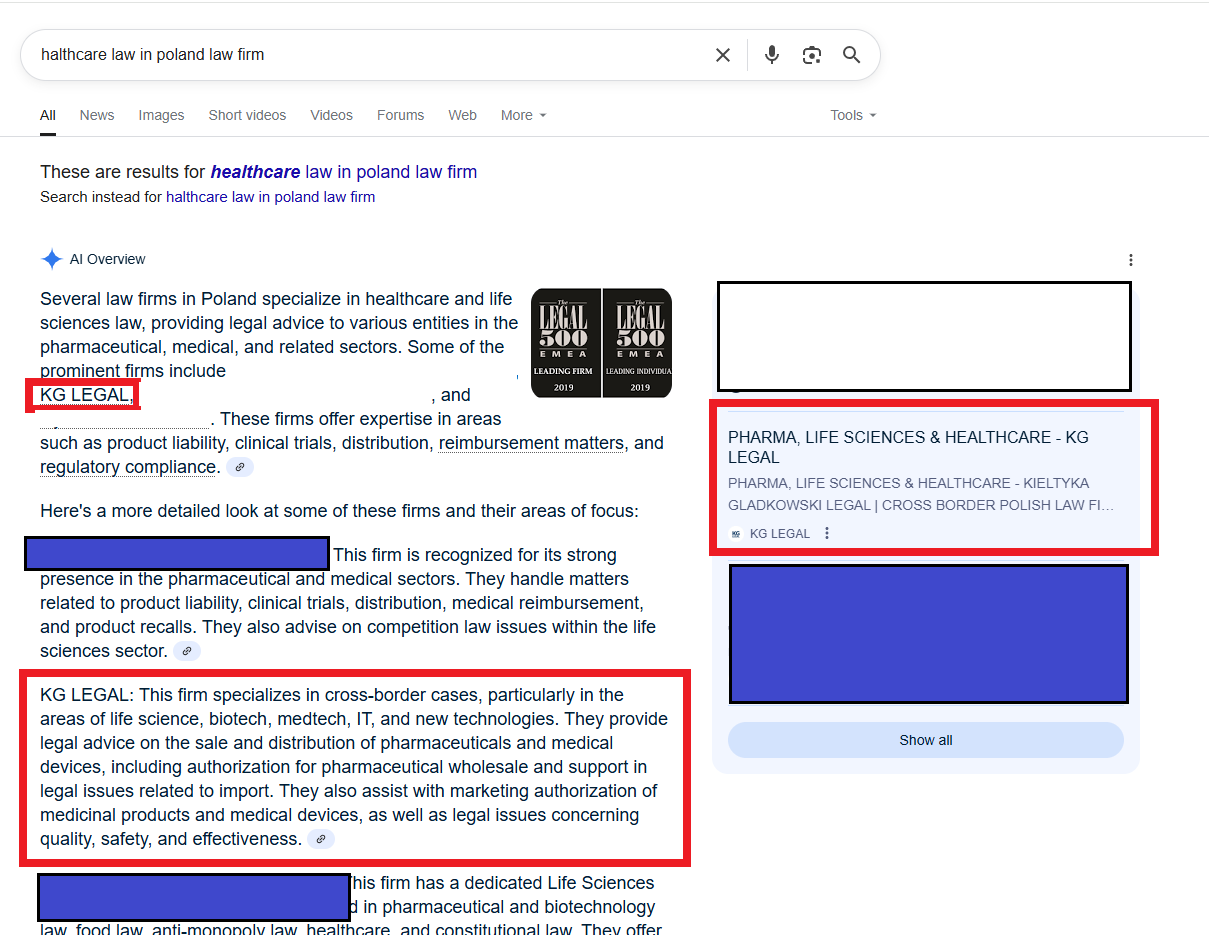Submit the search with the magnifying glass icon
Viewport: 1209px width, 935px height.
852,55
